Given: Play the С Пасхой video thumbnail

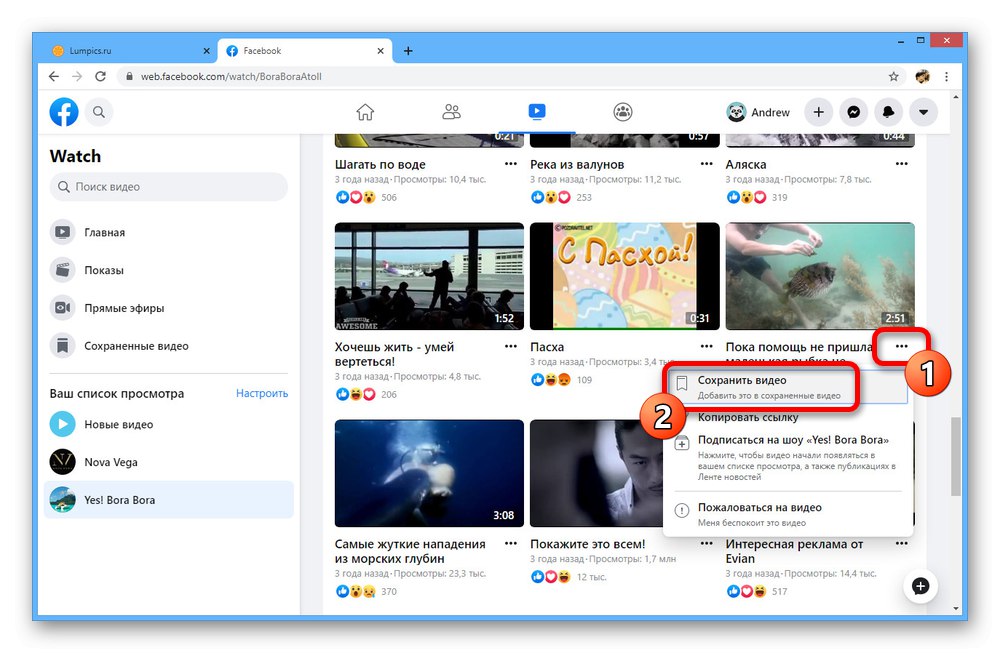Looking at the screenshot, I should tap(624, 276).
